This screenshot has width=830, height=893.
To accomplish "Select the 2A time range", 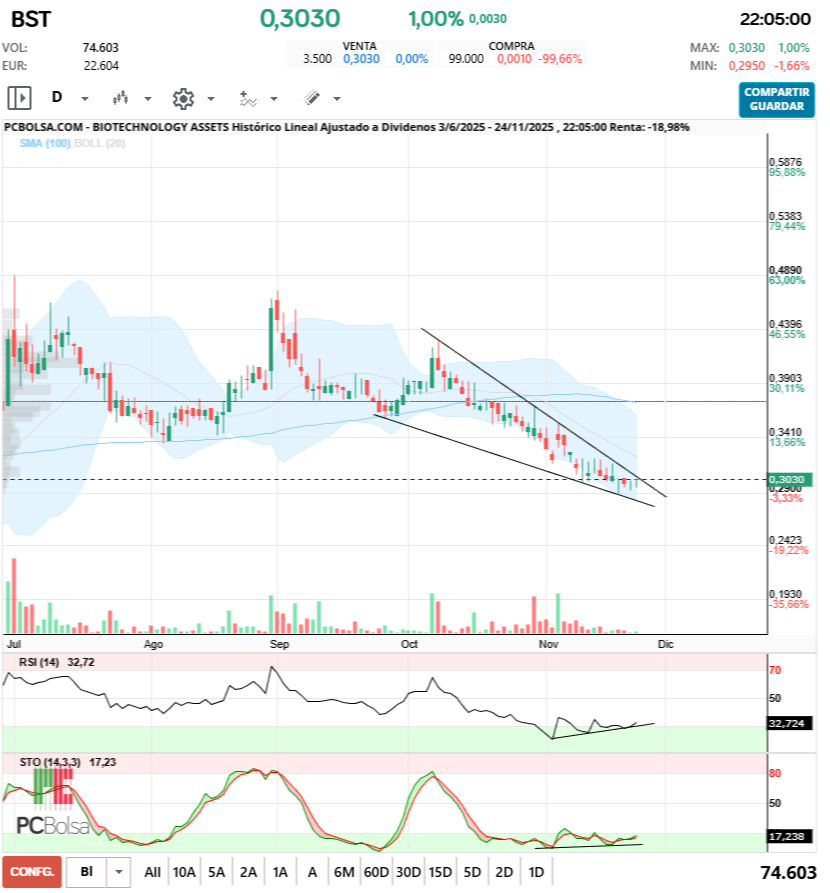I will click(x=248, y=872).
